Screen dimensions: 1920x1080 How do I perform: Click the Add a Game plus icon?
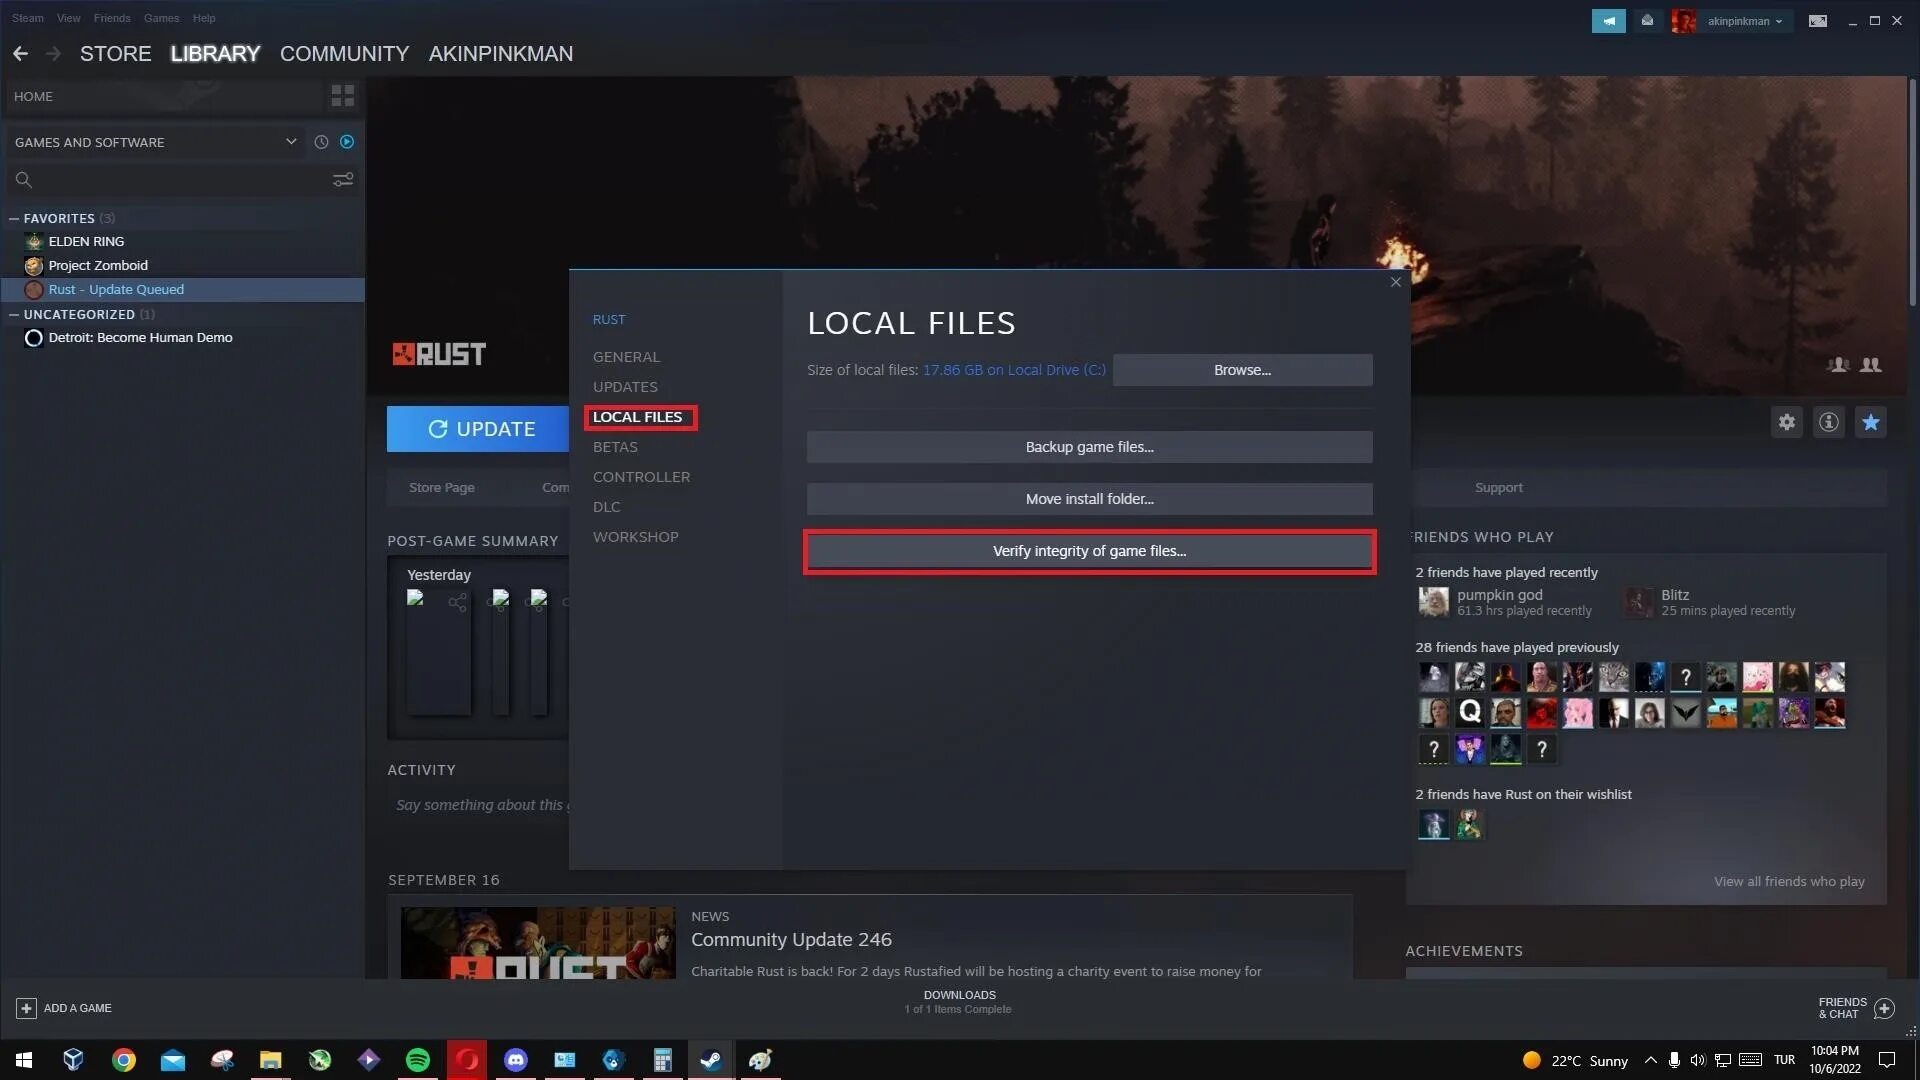pos(27,1008)
